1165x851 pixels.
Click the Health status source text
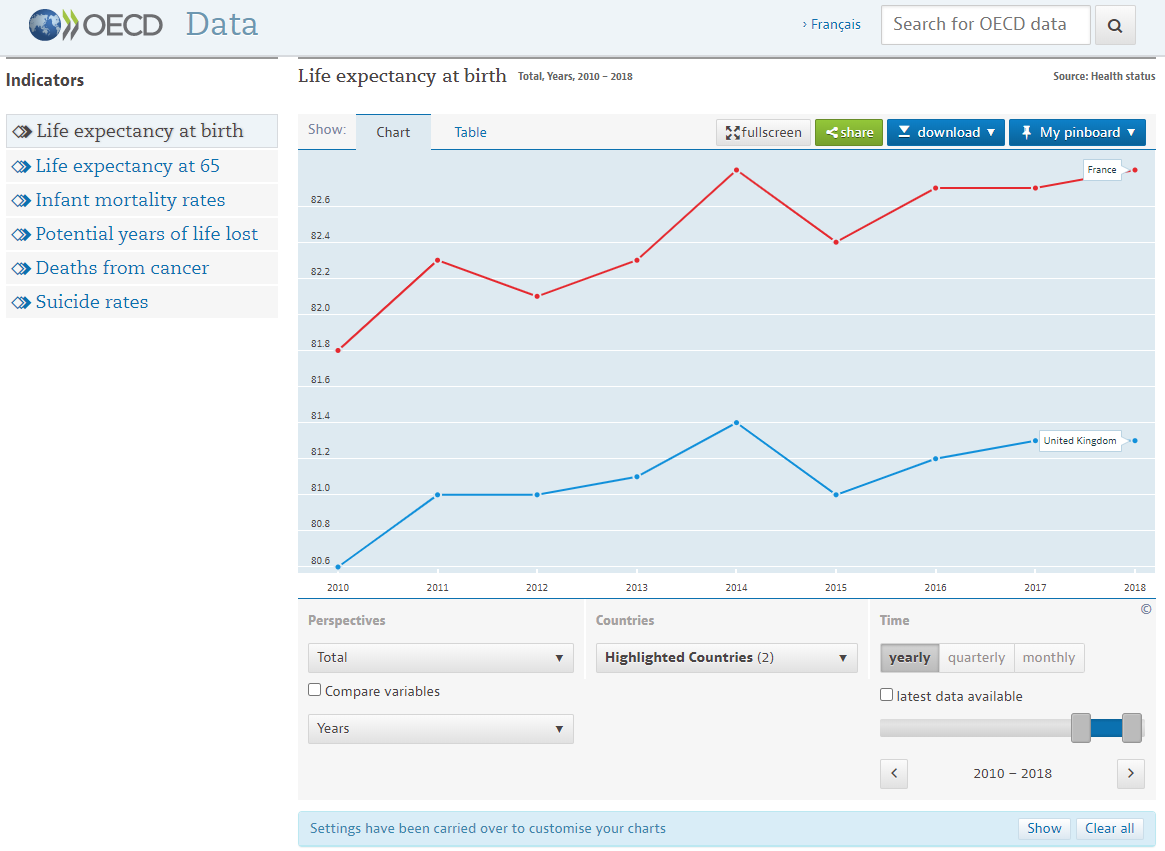pos(1104,77)
